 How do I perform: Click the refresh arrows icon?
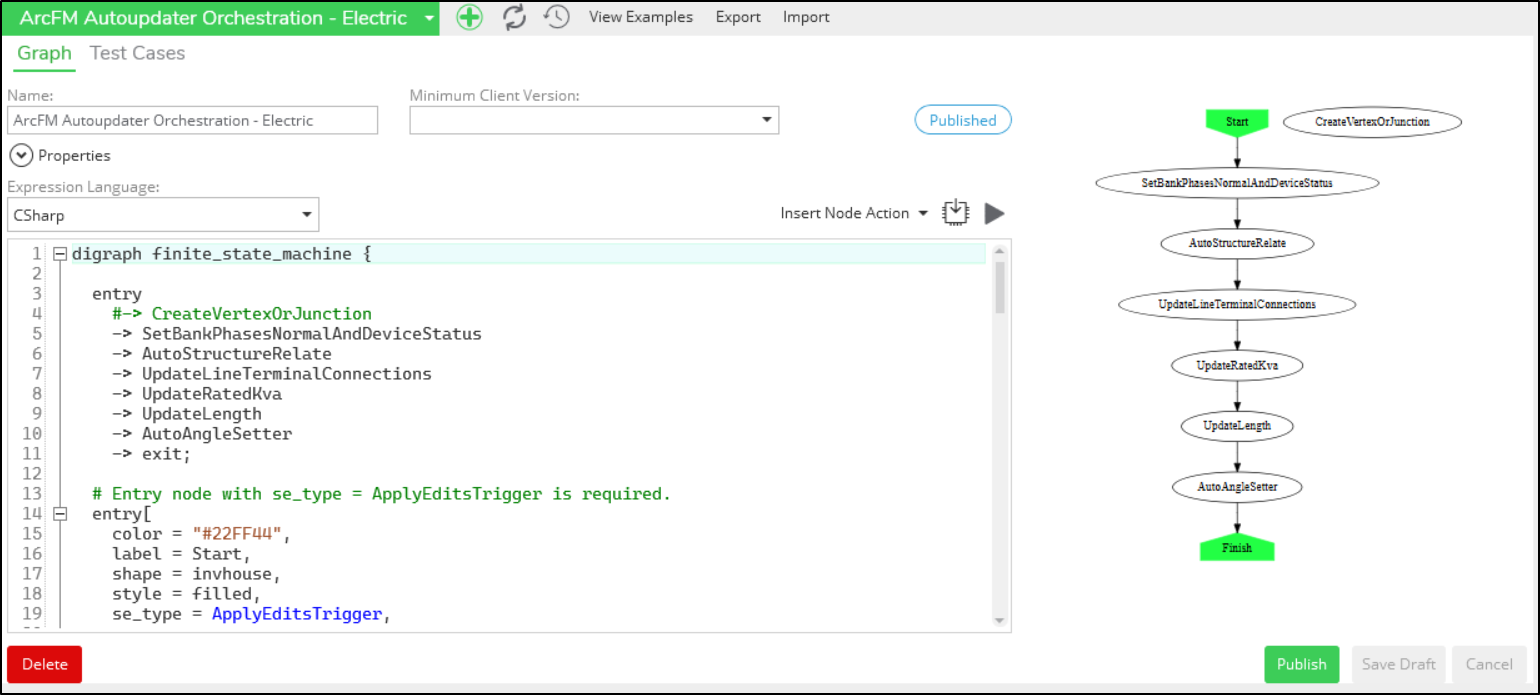click(514, 17)
